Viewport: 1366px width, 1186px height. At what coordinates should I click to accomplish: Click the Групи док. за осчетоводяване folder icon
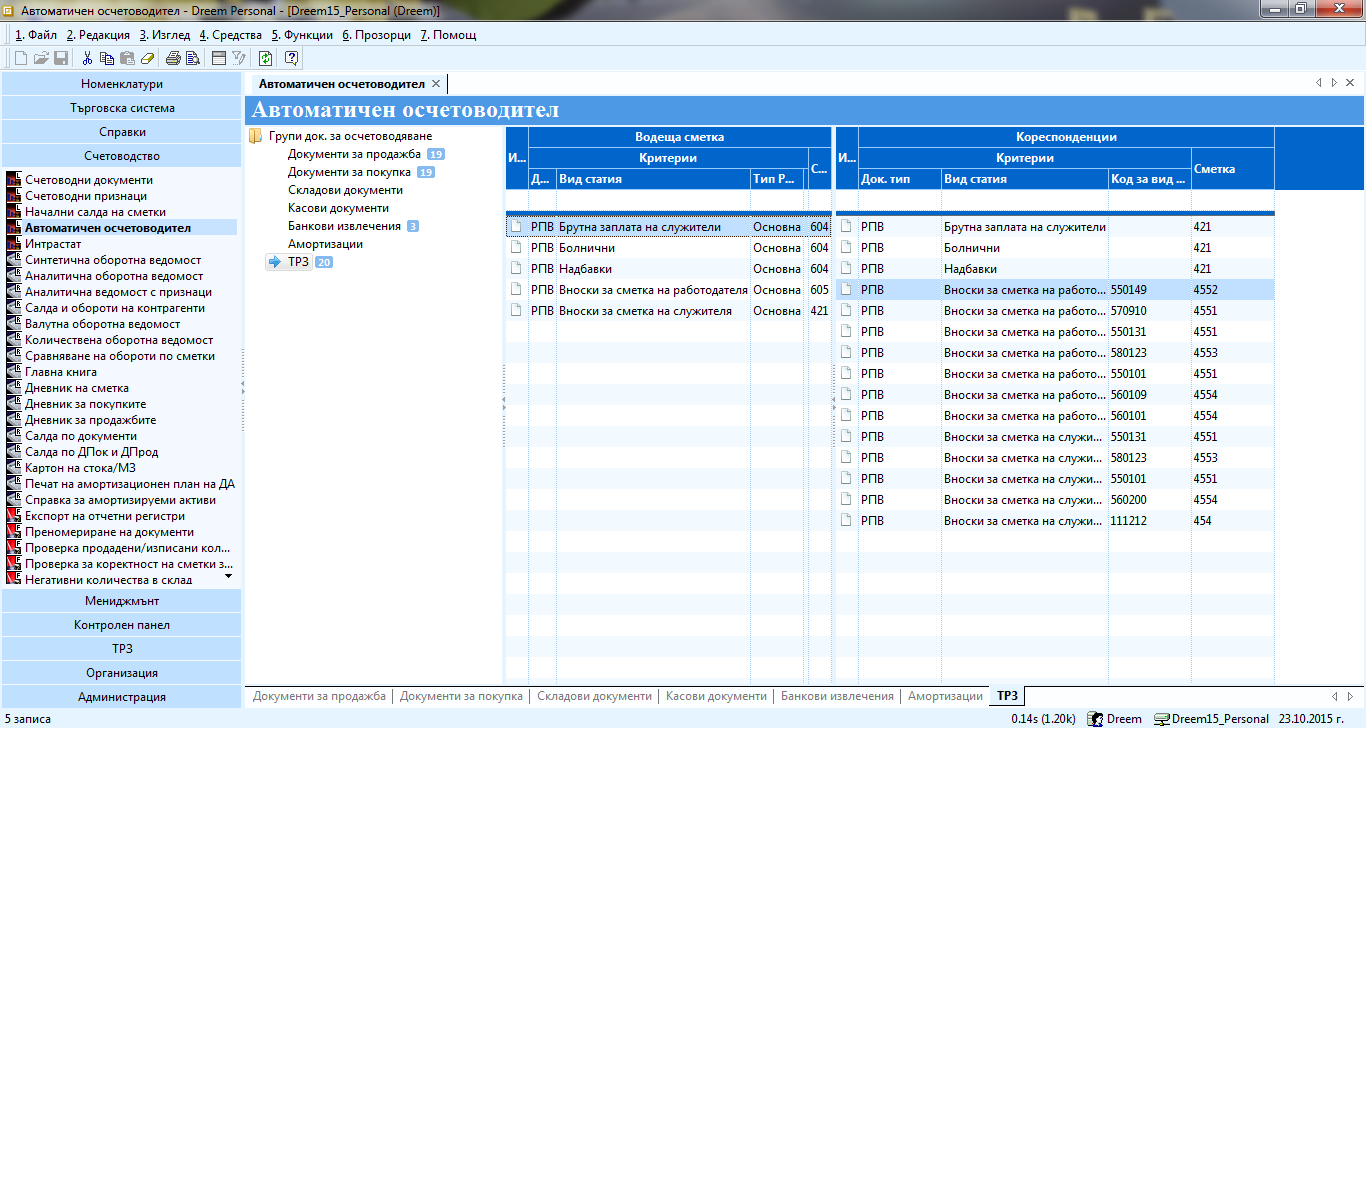click(256, 136)
